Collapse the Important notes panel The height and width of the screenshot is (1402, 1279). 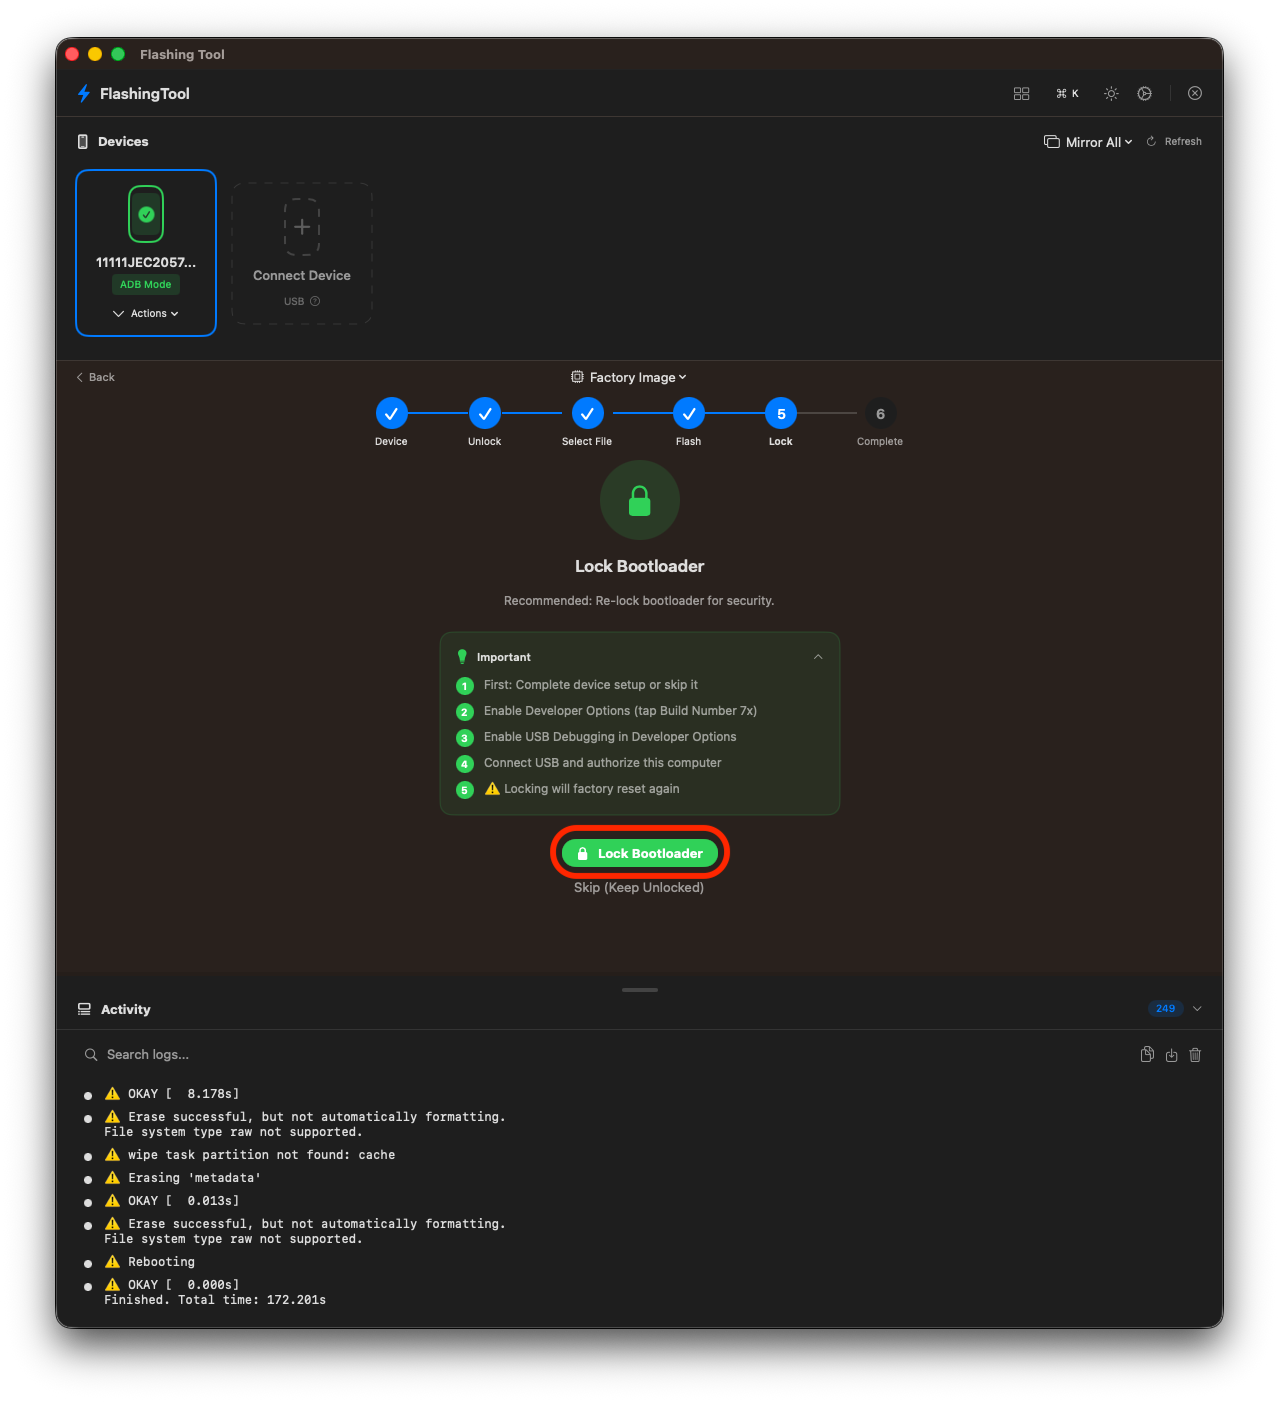pos(818,657)
